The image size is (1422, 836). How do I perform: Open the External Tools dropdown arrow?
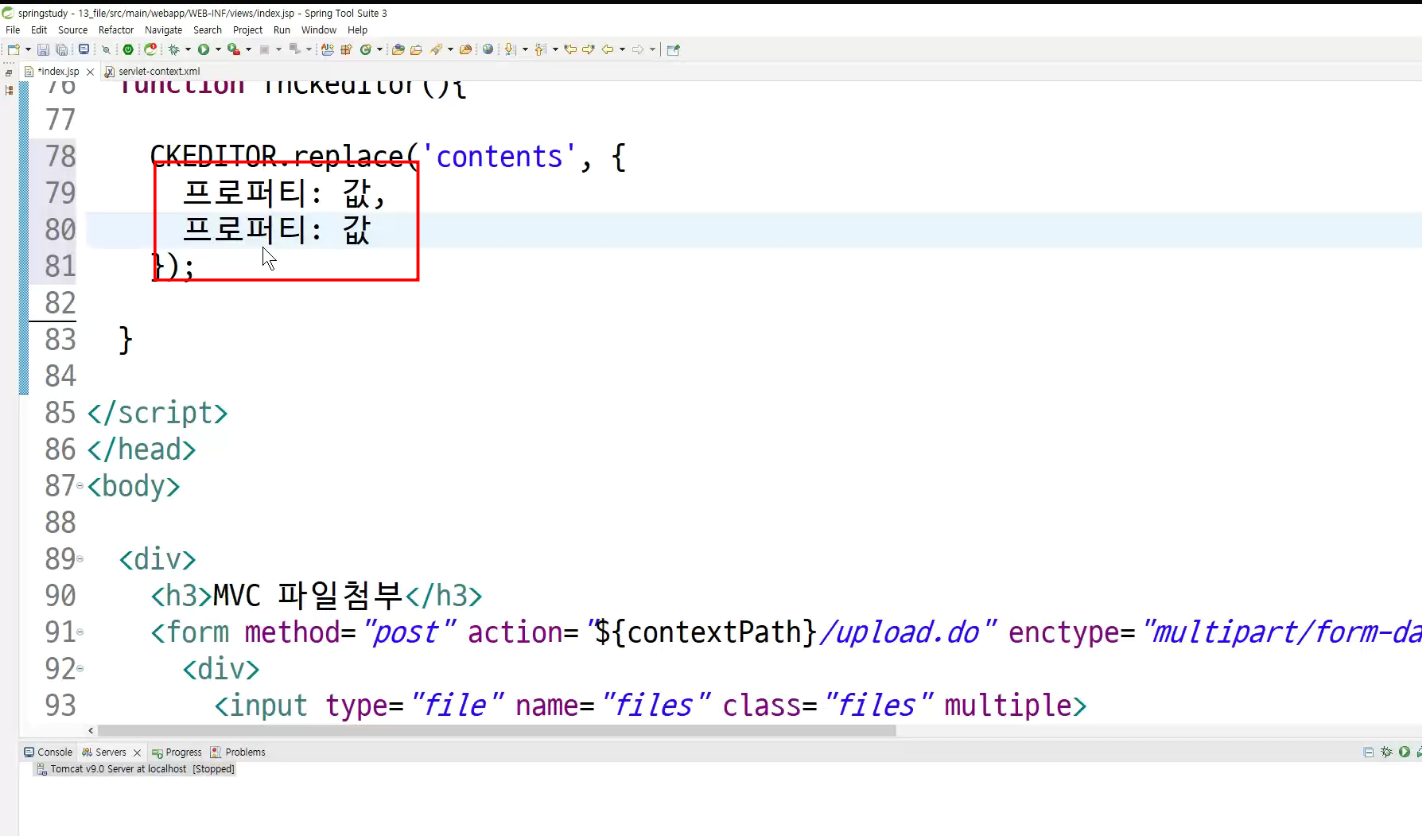pyautogui.click(x=247, y=49)
